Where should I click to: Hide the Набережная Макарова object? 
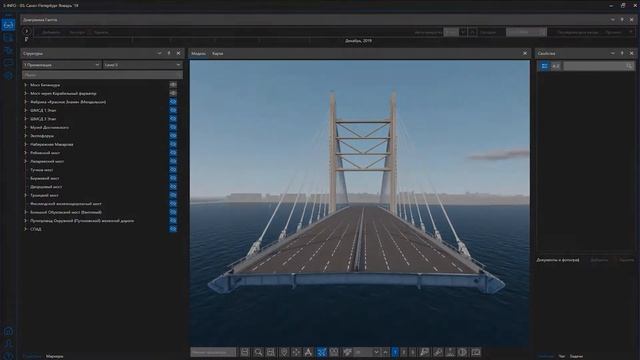[x=173, y=144]
